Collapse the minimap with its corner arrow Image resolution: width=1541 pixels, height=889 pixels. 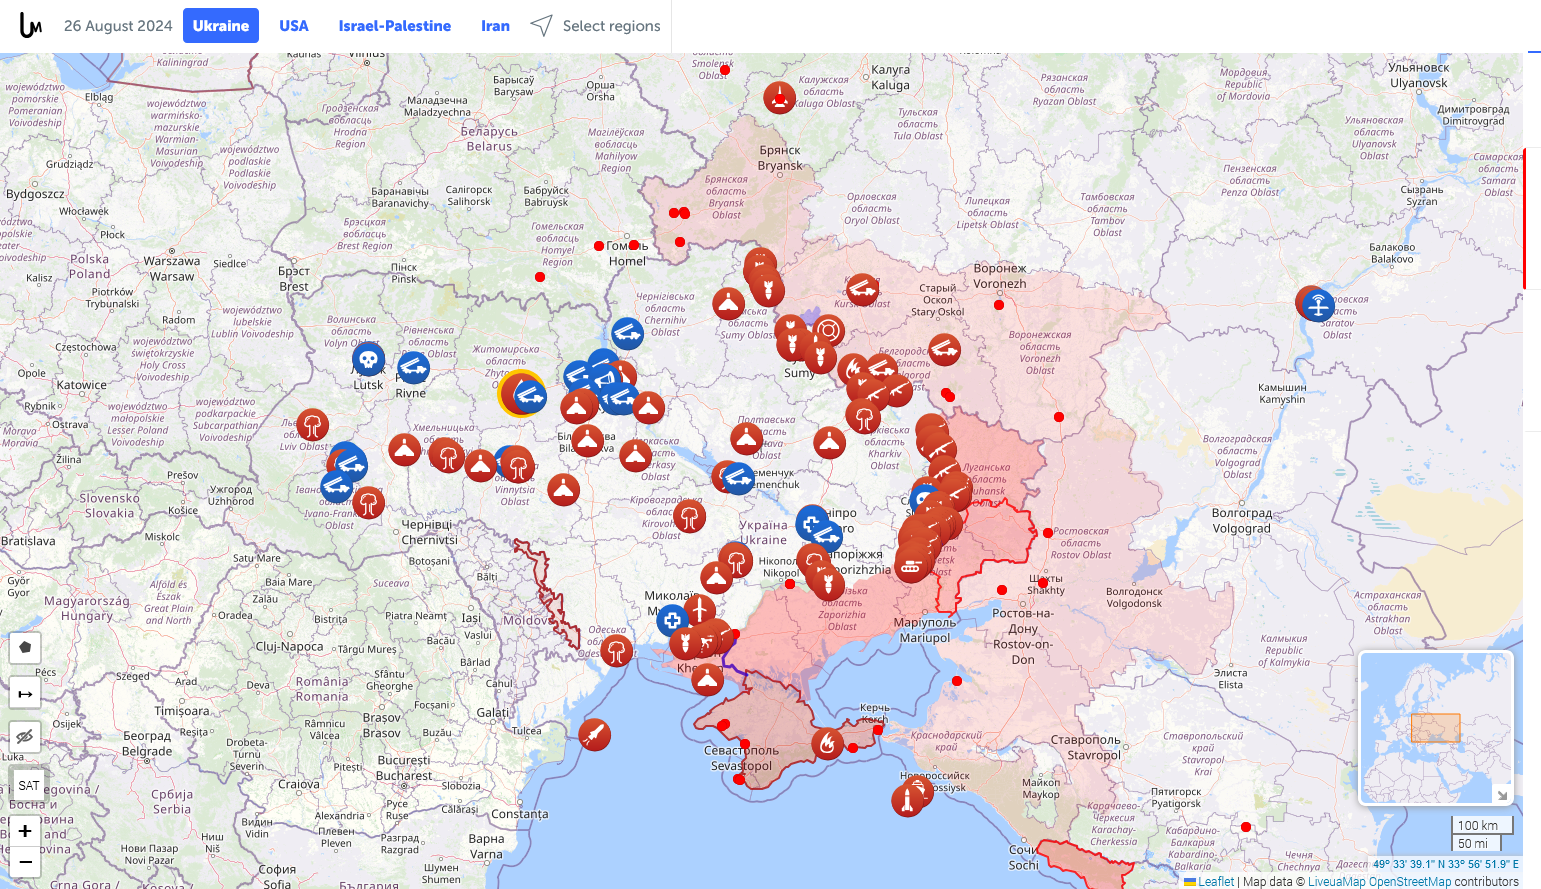(x=1501, y=794)
